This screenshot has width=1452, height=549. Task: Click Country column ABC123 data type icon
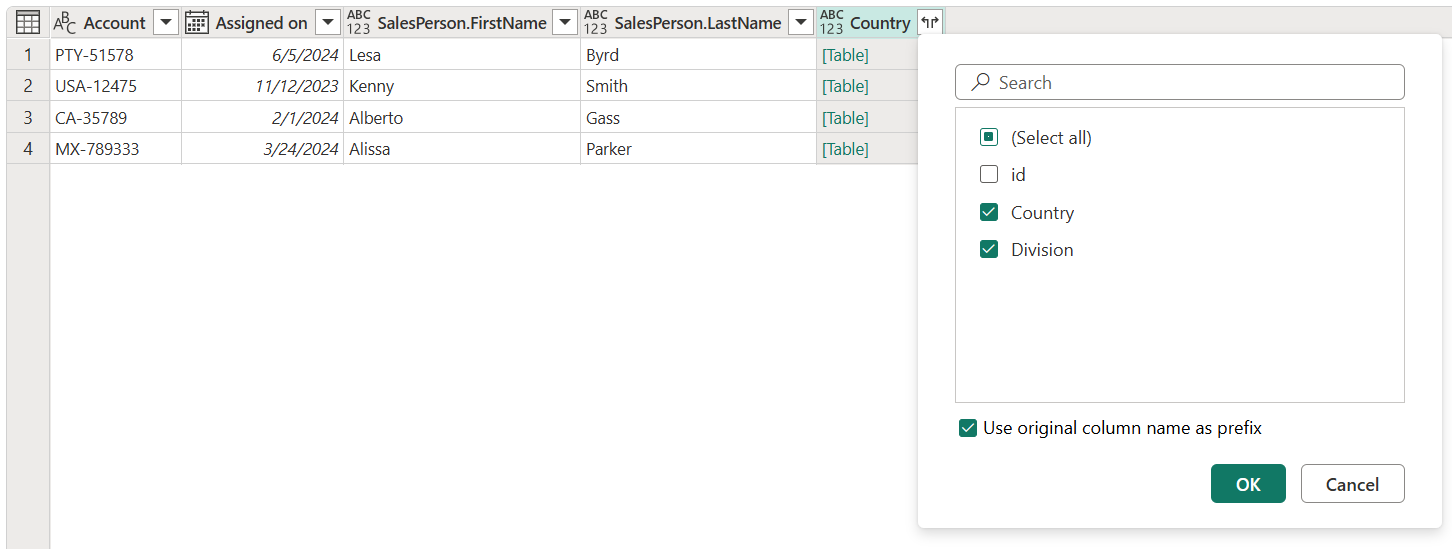(x=832, y=22)
